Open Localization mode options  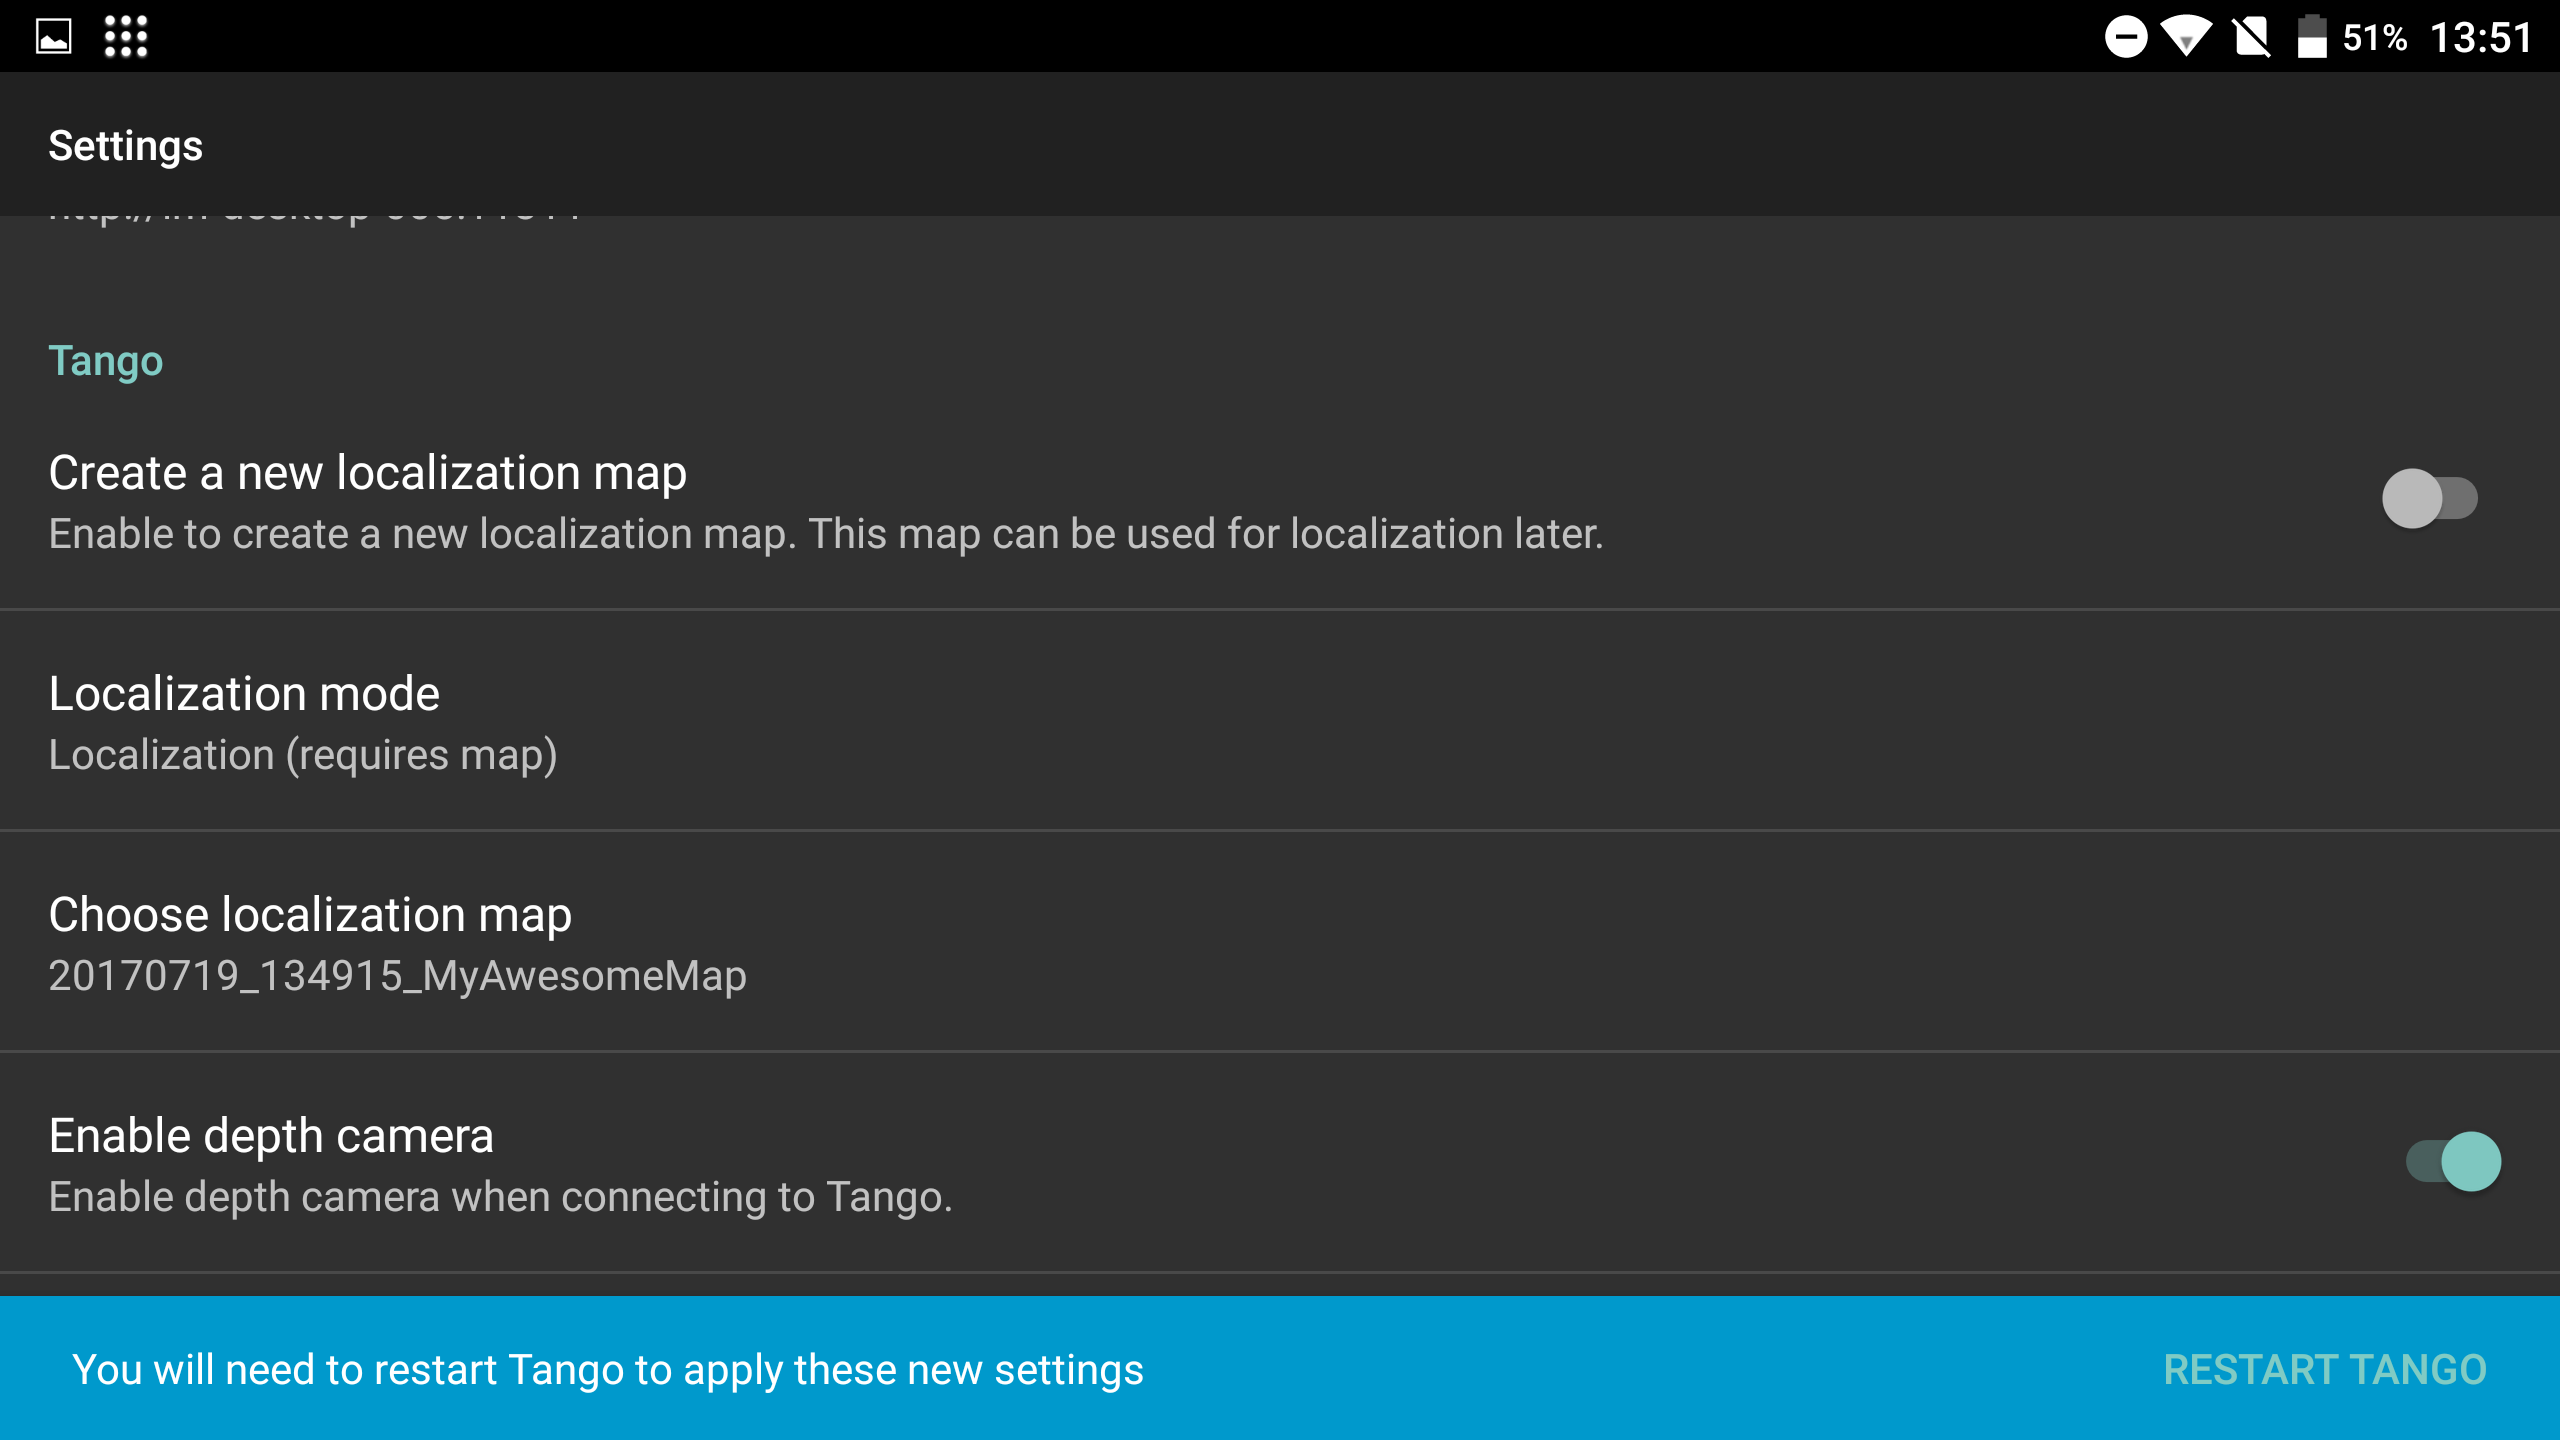click(244, 694)
